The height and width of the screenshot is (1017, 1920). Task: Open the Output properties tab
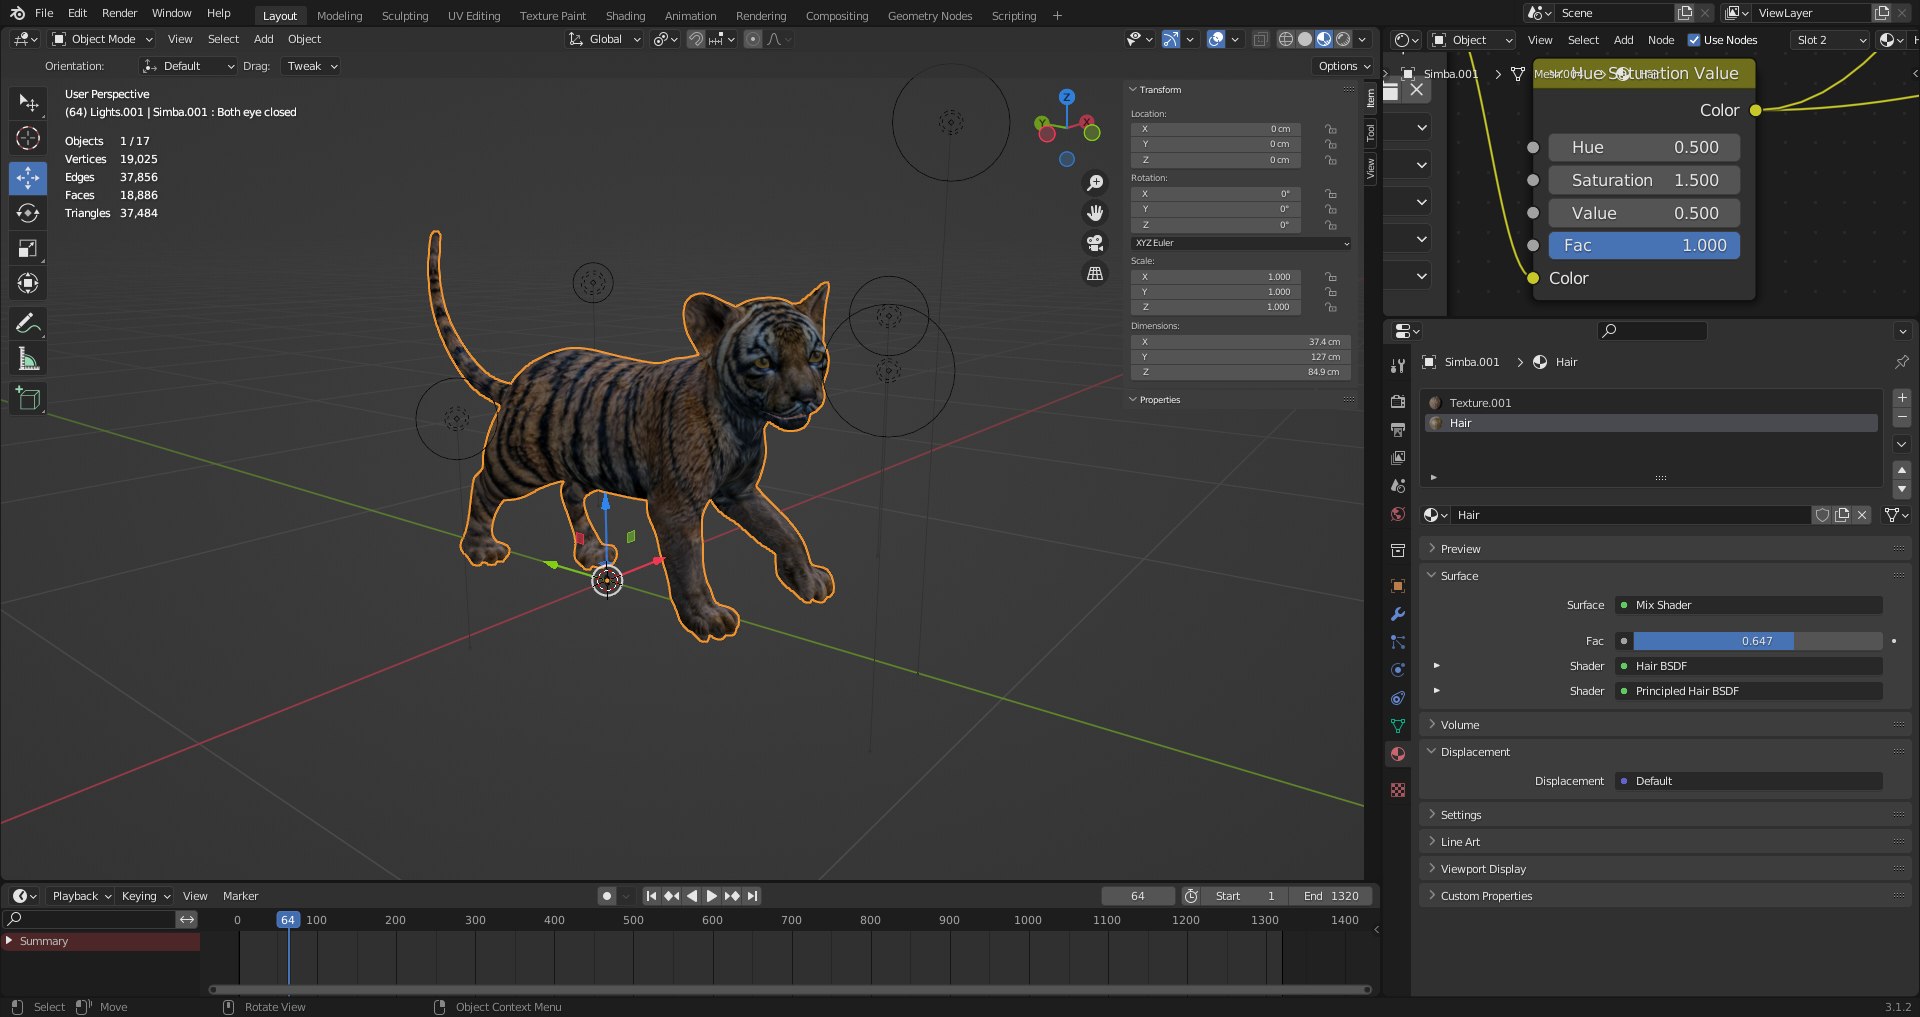[1398, 429]
